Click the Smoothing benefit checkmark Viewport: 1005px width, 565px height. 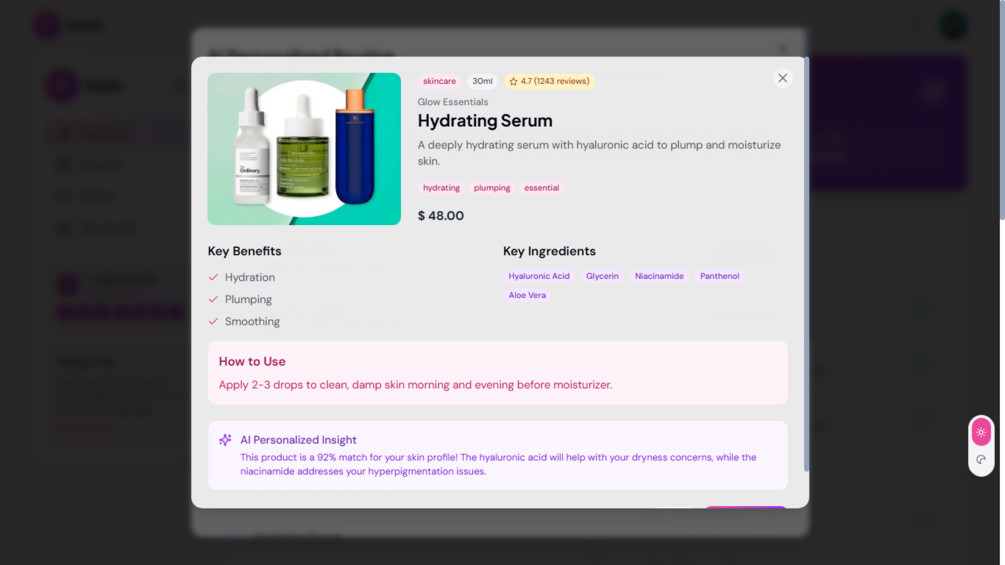(213, 322)
